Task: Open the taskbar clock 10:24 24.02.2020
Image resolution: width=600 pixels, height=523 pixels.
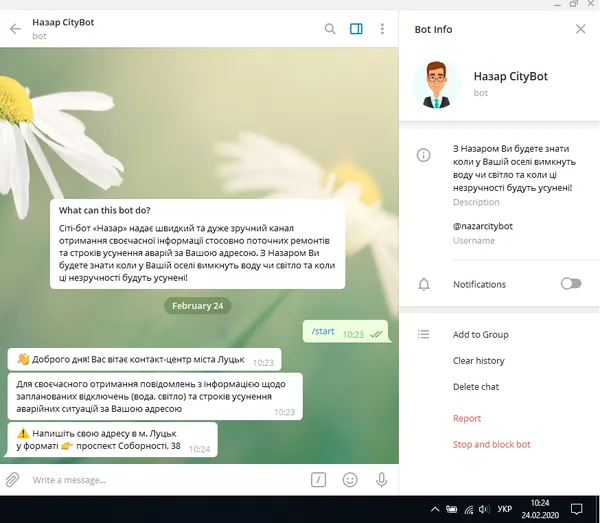Action: 540,509
